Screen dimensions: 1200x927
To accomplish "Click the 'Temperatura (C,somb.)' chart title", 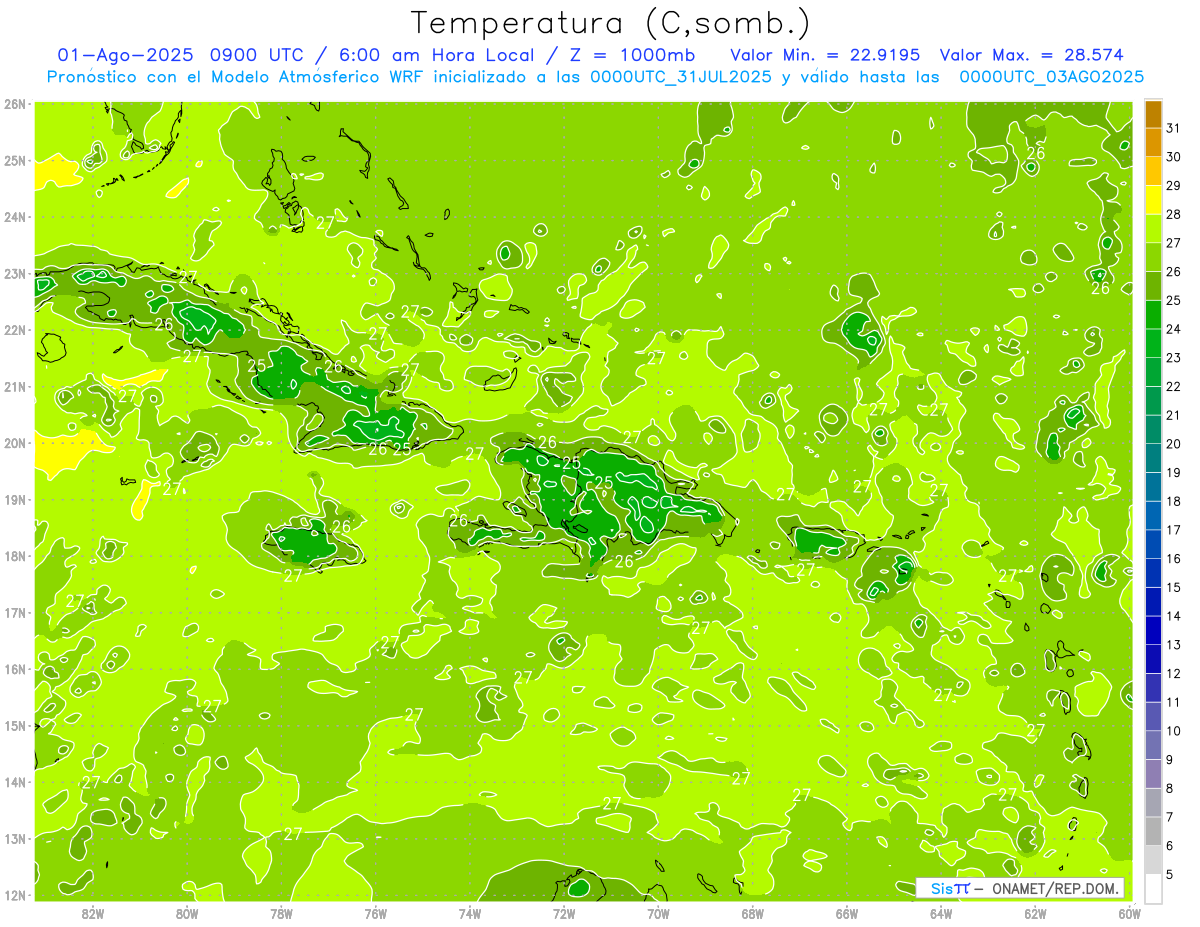I will [611, 23].
